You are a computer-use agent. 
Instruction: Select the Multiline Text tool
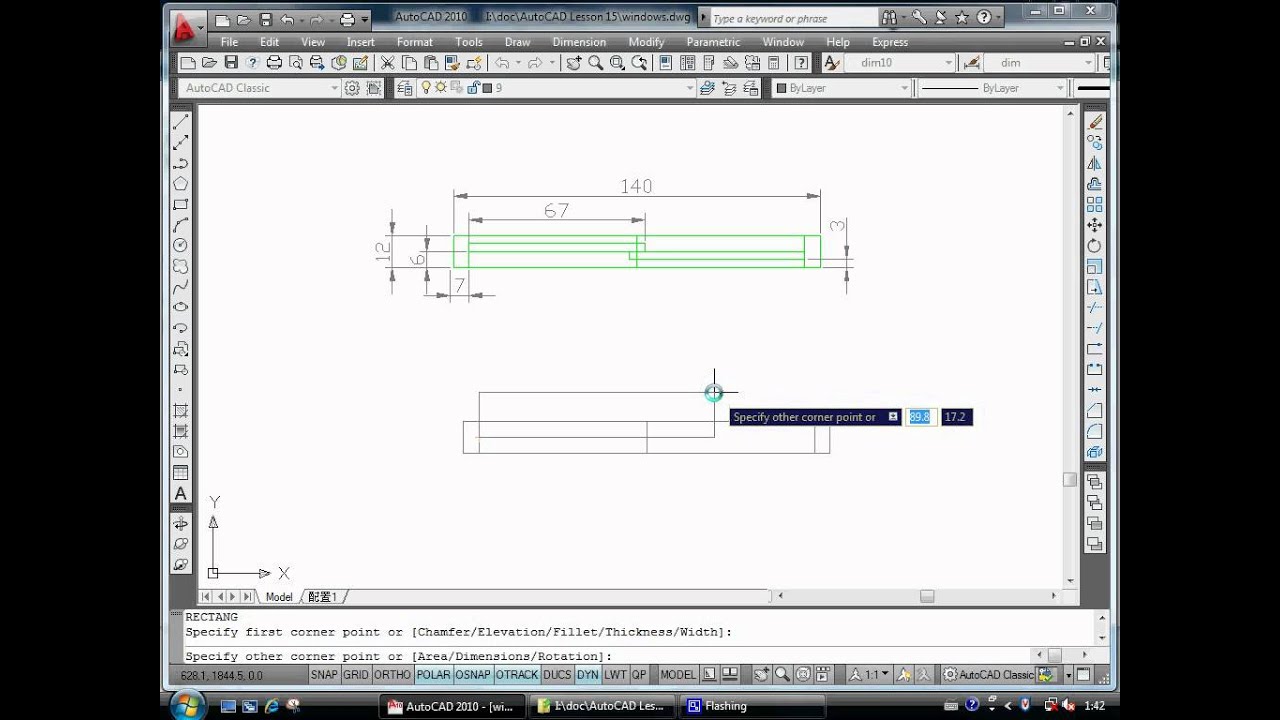pyautogui.click(x=181, y=493)
